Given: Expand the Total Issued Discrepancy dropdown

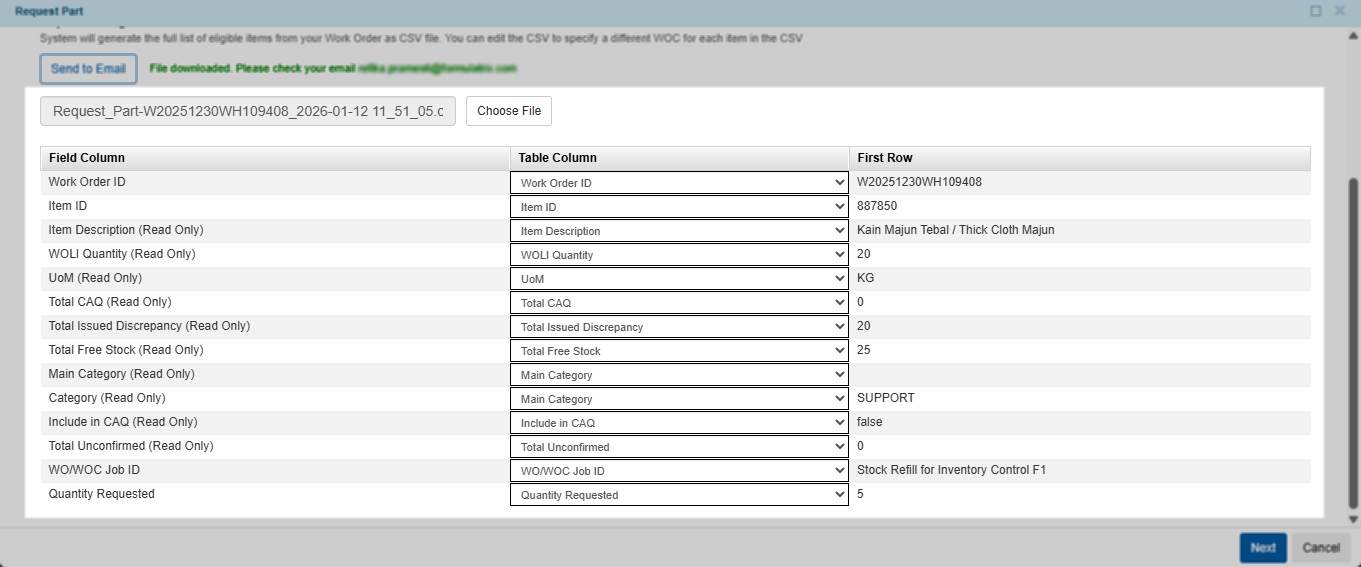Looking at the screenshot, I should coord(679,327).
